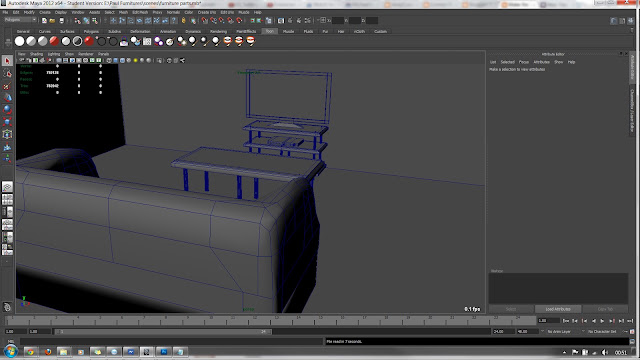The height and width of the screenshot is (360, 640).
Task: Play the animation forwards
Action: [x=602, y=321]
